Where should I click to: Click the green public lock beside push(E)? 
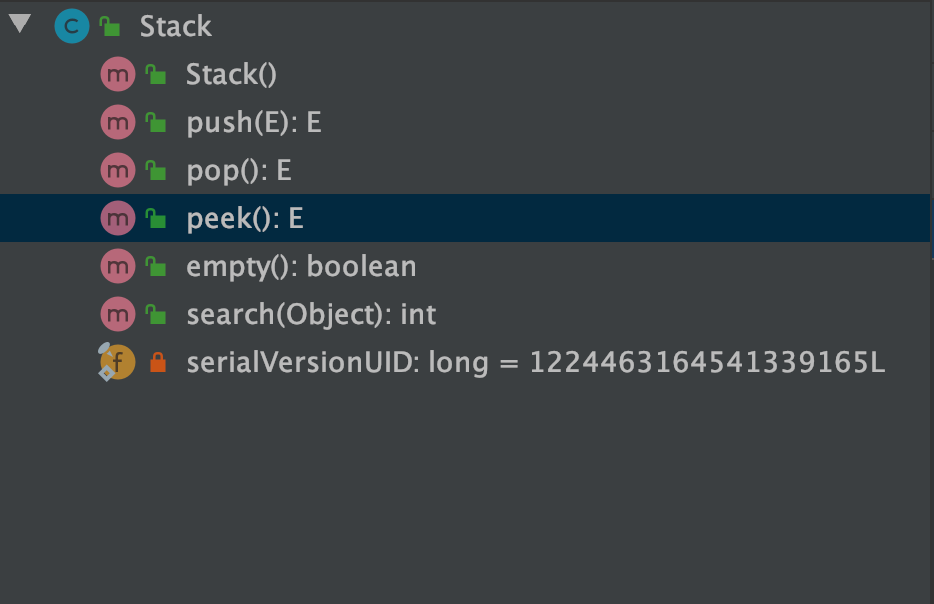[x=155, y=123]
